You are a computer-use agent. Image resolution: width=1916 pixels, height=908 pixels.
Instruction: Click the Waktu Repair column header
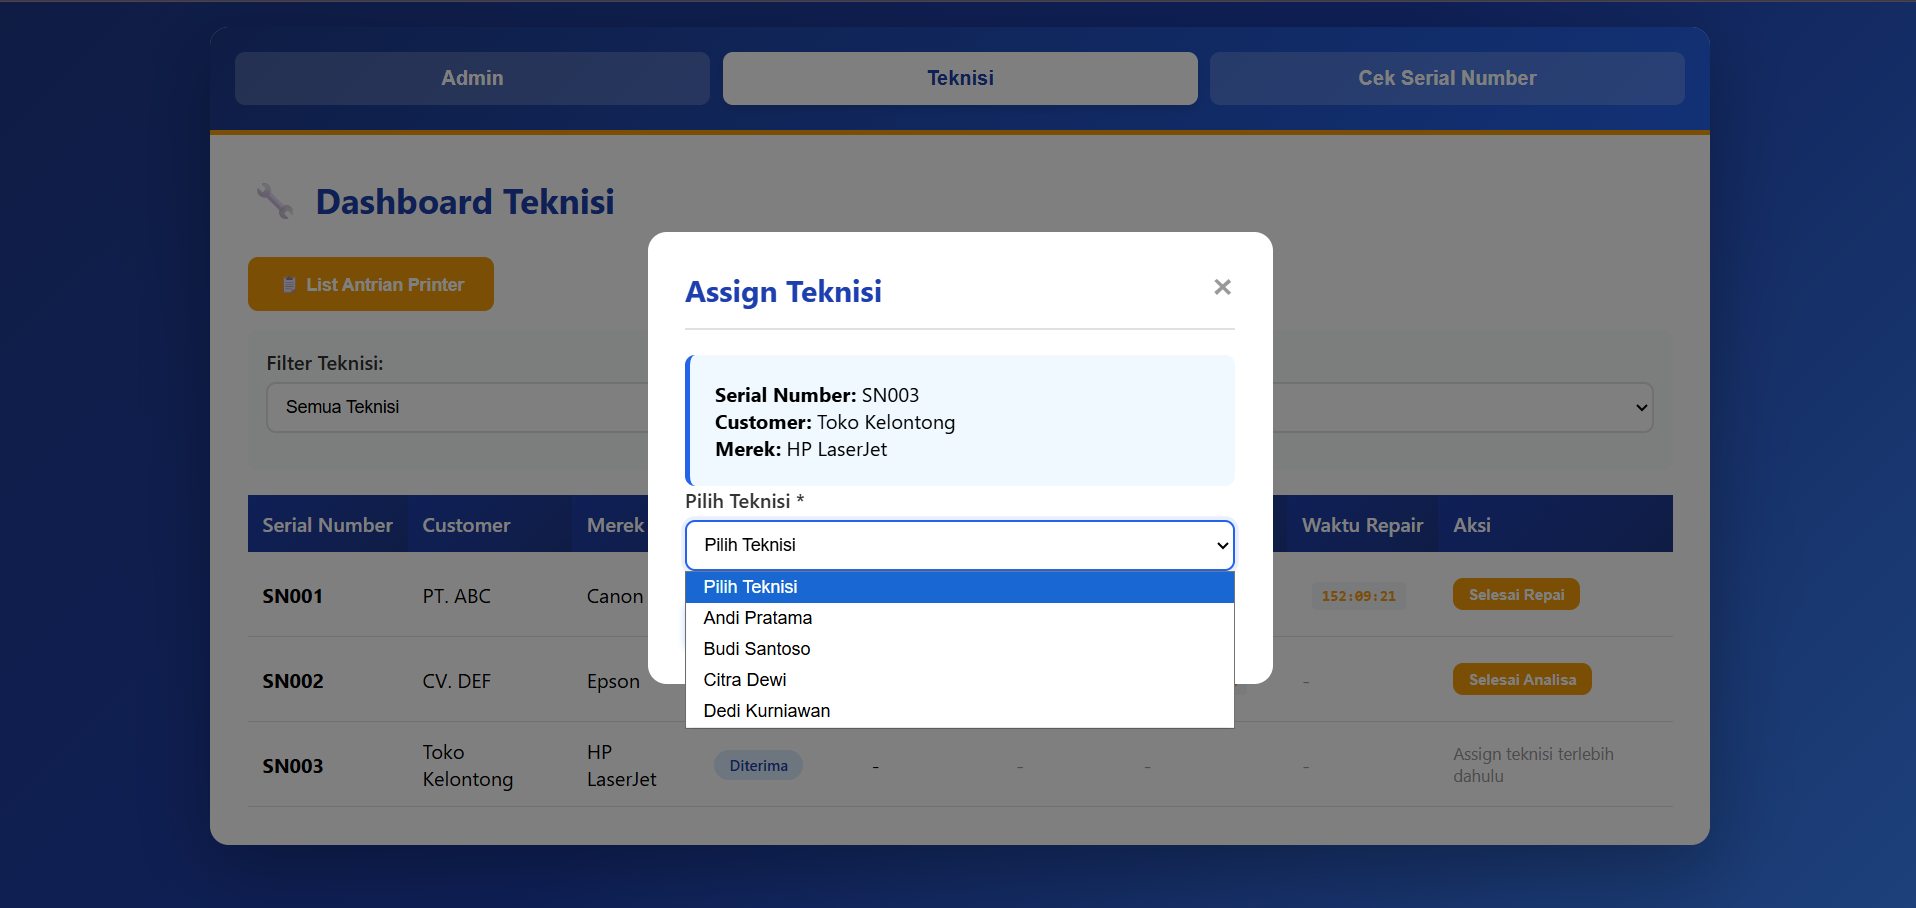tap(1361, 525)
